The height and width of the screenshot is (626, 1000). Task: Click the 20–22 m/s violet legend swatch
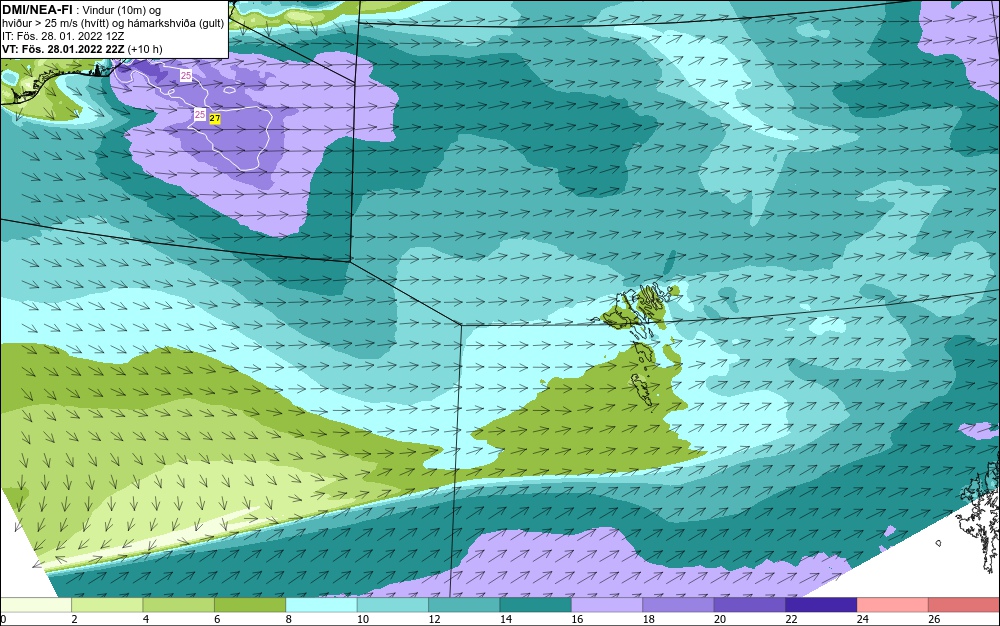[750, 605]
